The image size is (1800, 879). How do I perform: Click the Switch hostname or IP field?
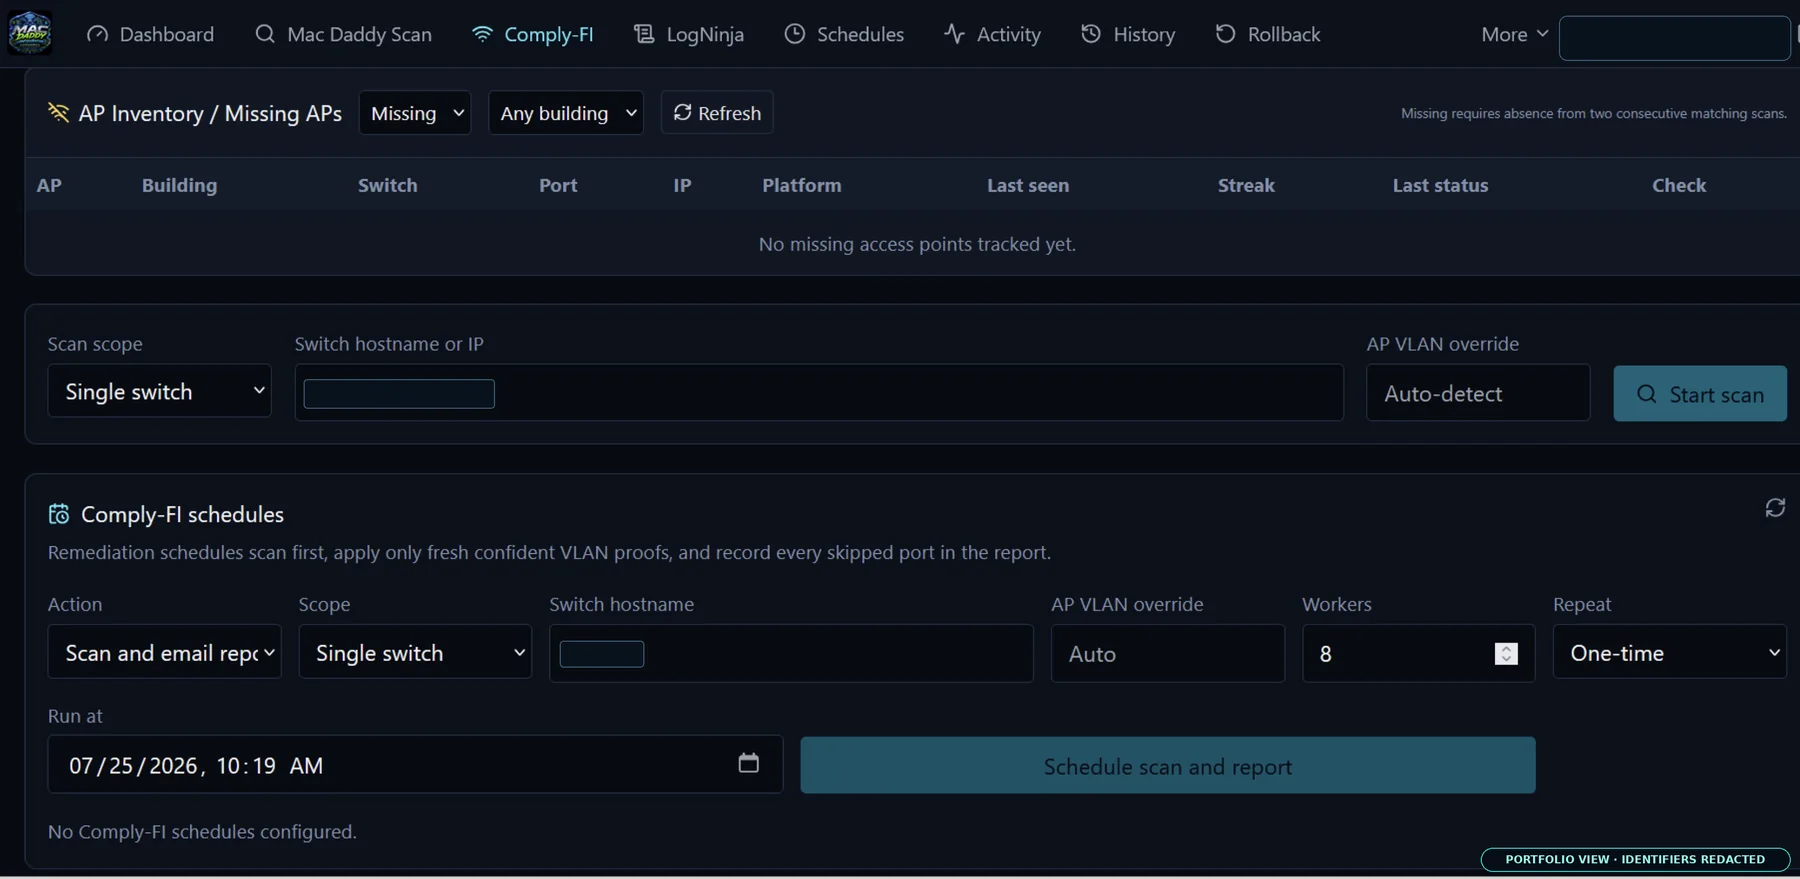819,393
